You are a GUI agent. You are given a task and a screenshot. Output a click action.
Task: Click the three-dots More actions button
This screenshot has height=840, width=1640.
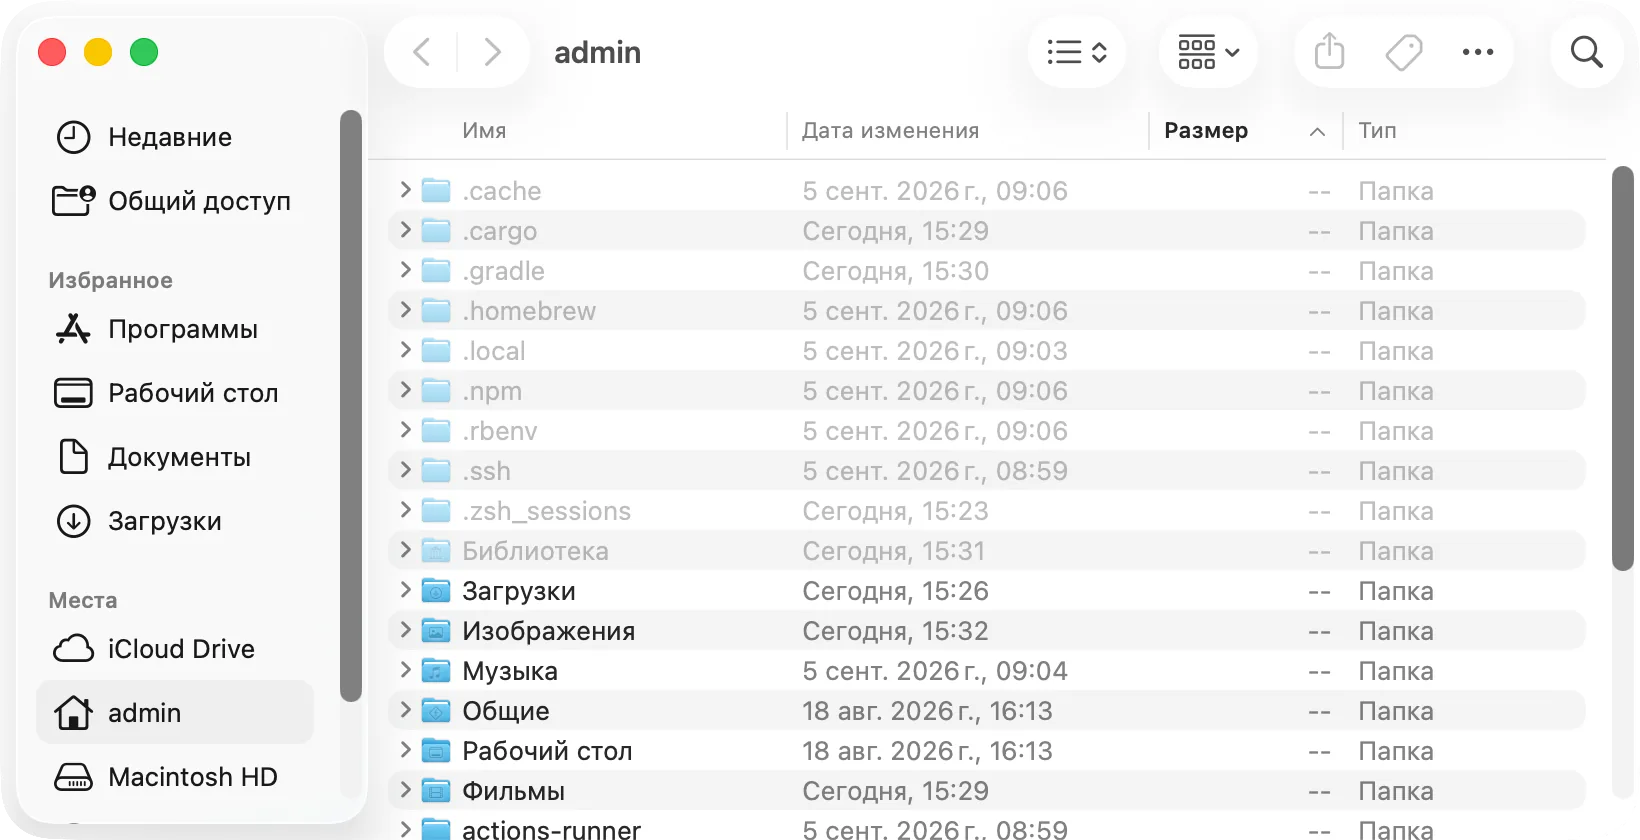point(1478,52)
